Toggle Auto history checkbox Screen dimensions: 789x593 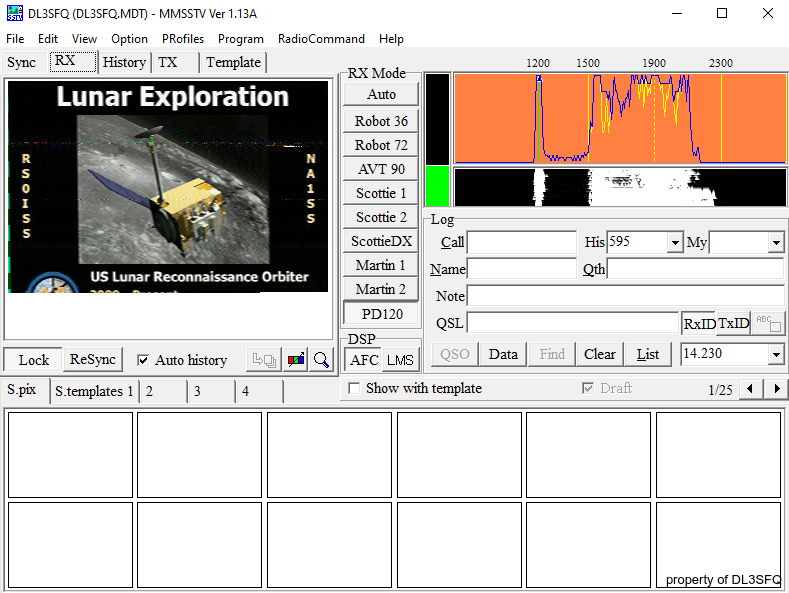pyautogui.click(x=143, y=360)
